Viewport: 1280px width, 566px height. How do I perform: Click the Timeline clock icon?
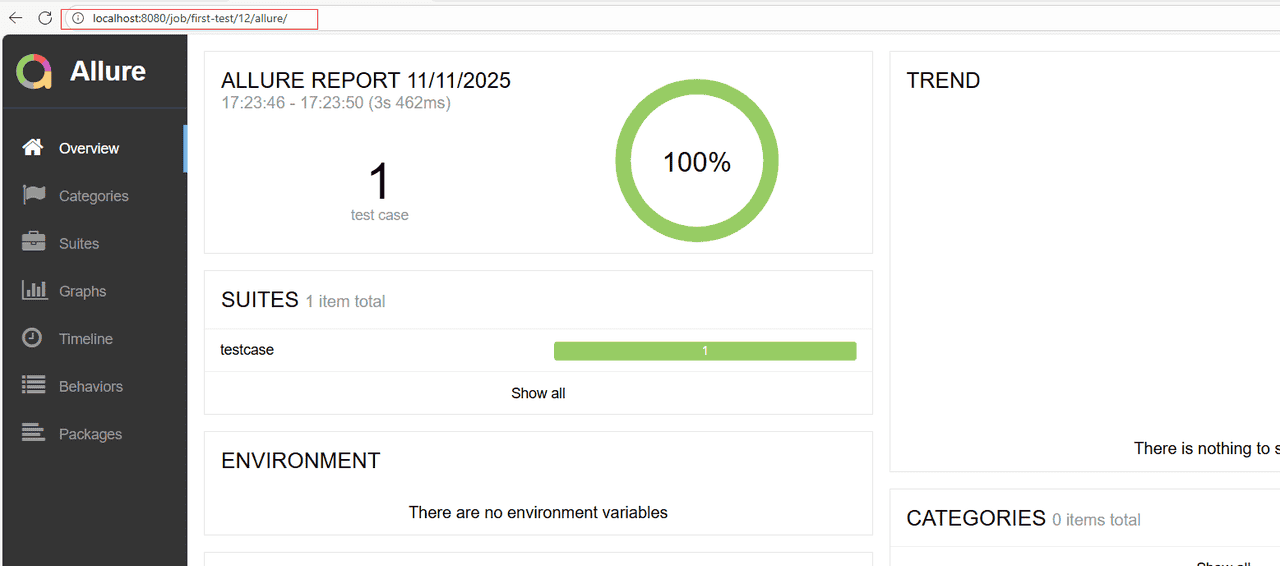click(x=33, y=338)
